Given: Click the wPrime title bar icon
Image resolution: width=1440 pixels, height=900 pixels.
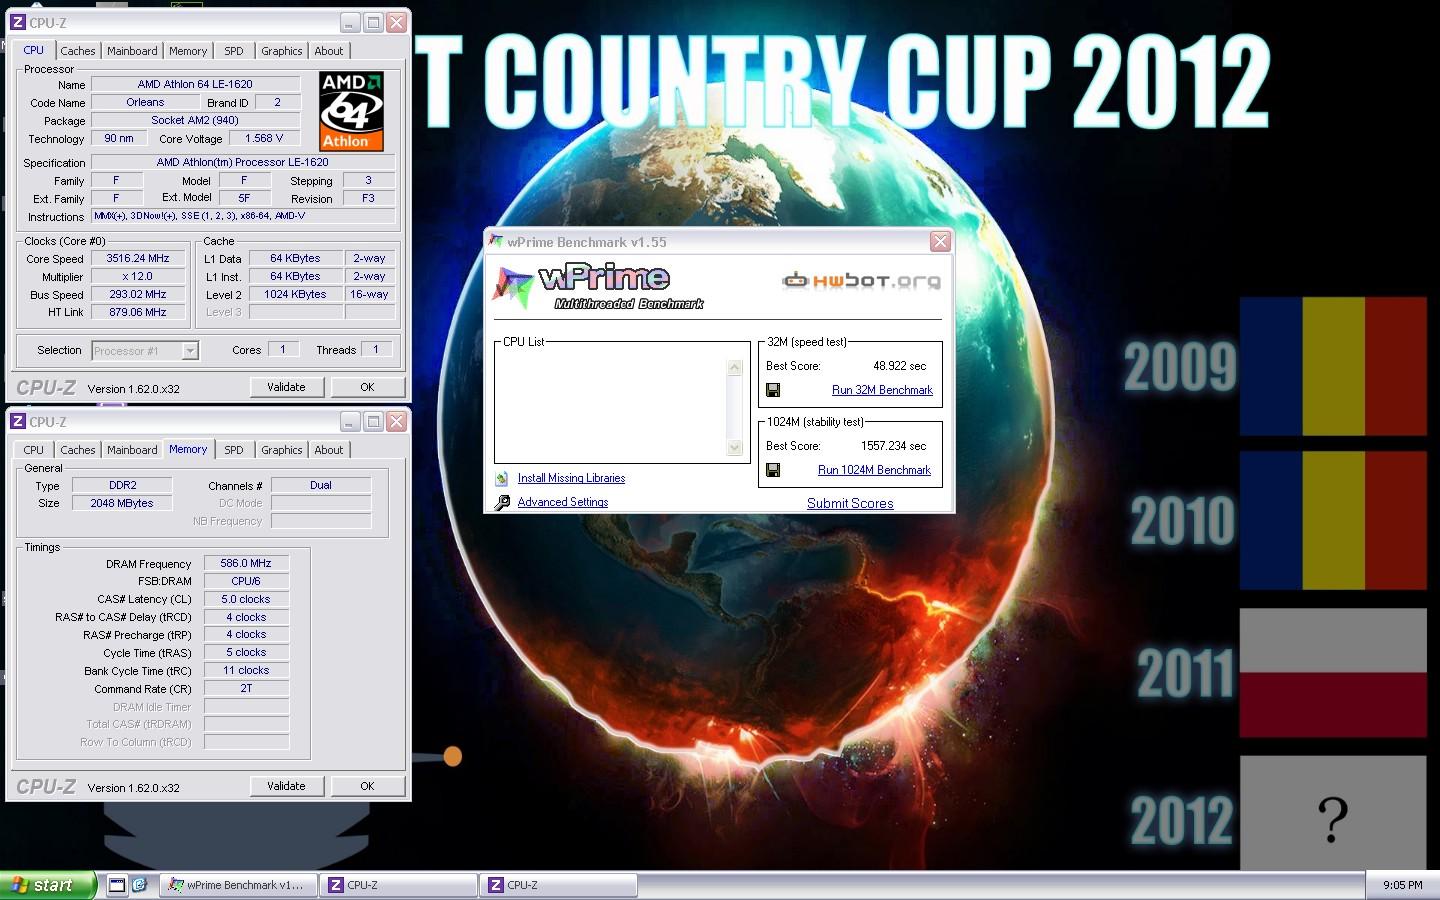Looking at the screenshot, I should [496, 241].
